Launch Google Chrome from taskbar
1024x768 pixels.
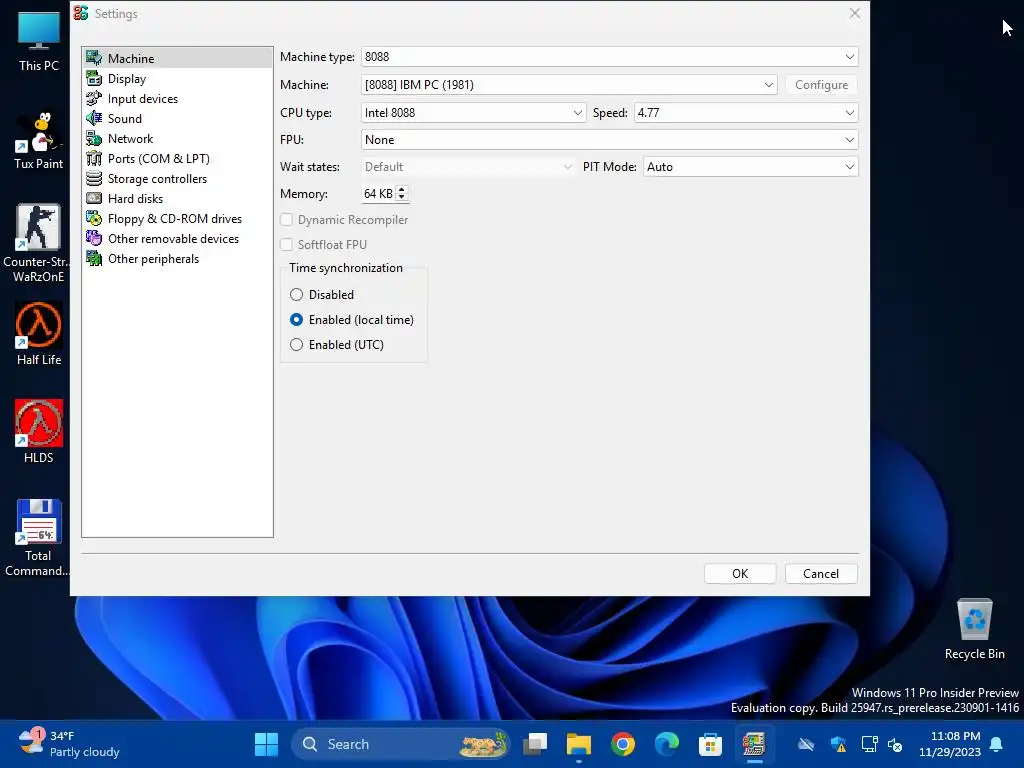pos(623,744)
